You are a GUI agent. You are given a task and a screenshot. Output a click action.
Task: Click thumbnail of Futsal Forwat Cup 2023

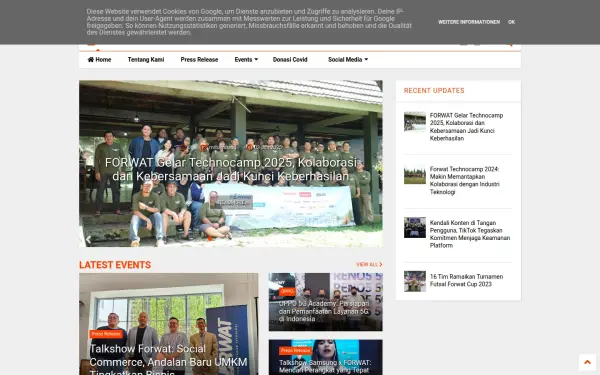click(x=415, y=281)
